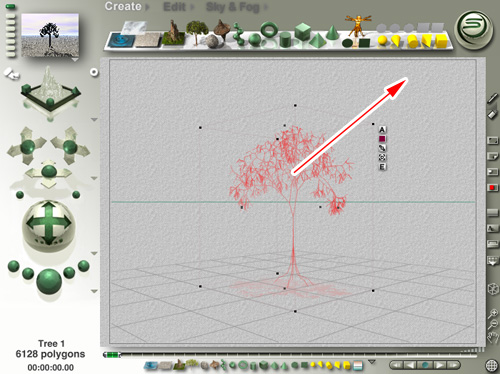The width and height of the screenshot is (500, 374).
Task: Click the golden Leonardo figure import icon
Action: pos(358,25)
